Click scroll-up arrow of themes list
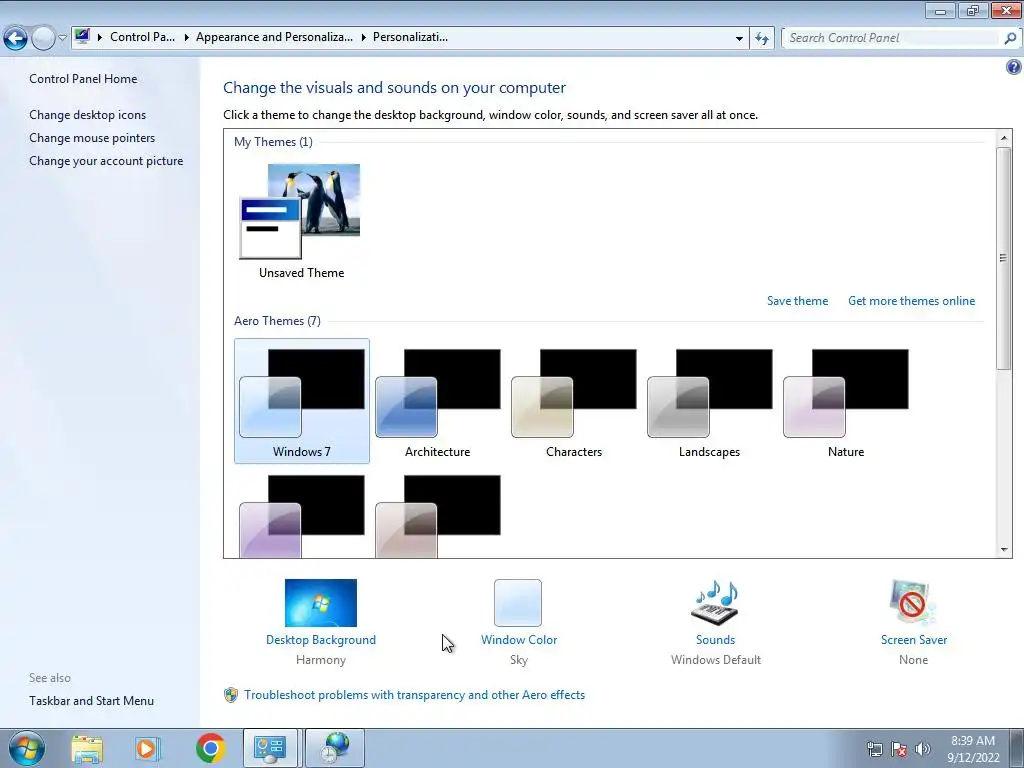Viewport: 1024px width, 768px height. pyautogui.click(x=1004, y=138)
